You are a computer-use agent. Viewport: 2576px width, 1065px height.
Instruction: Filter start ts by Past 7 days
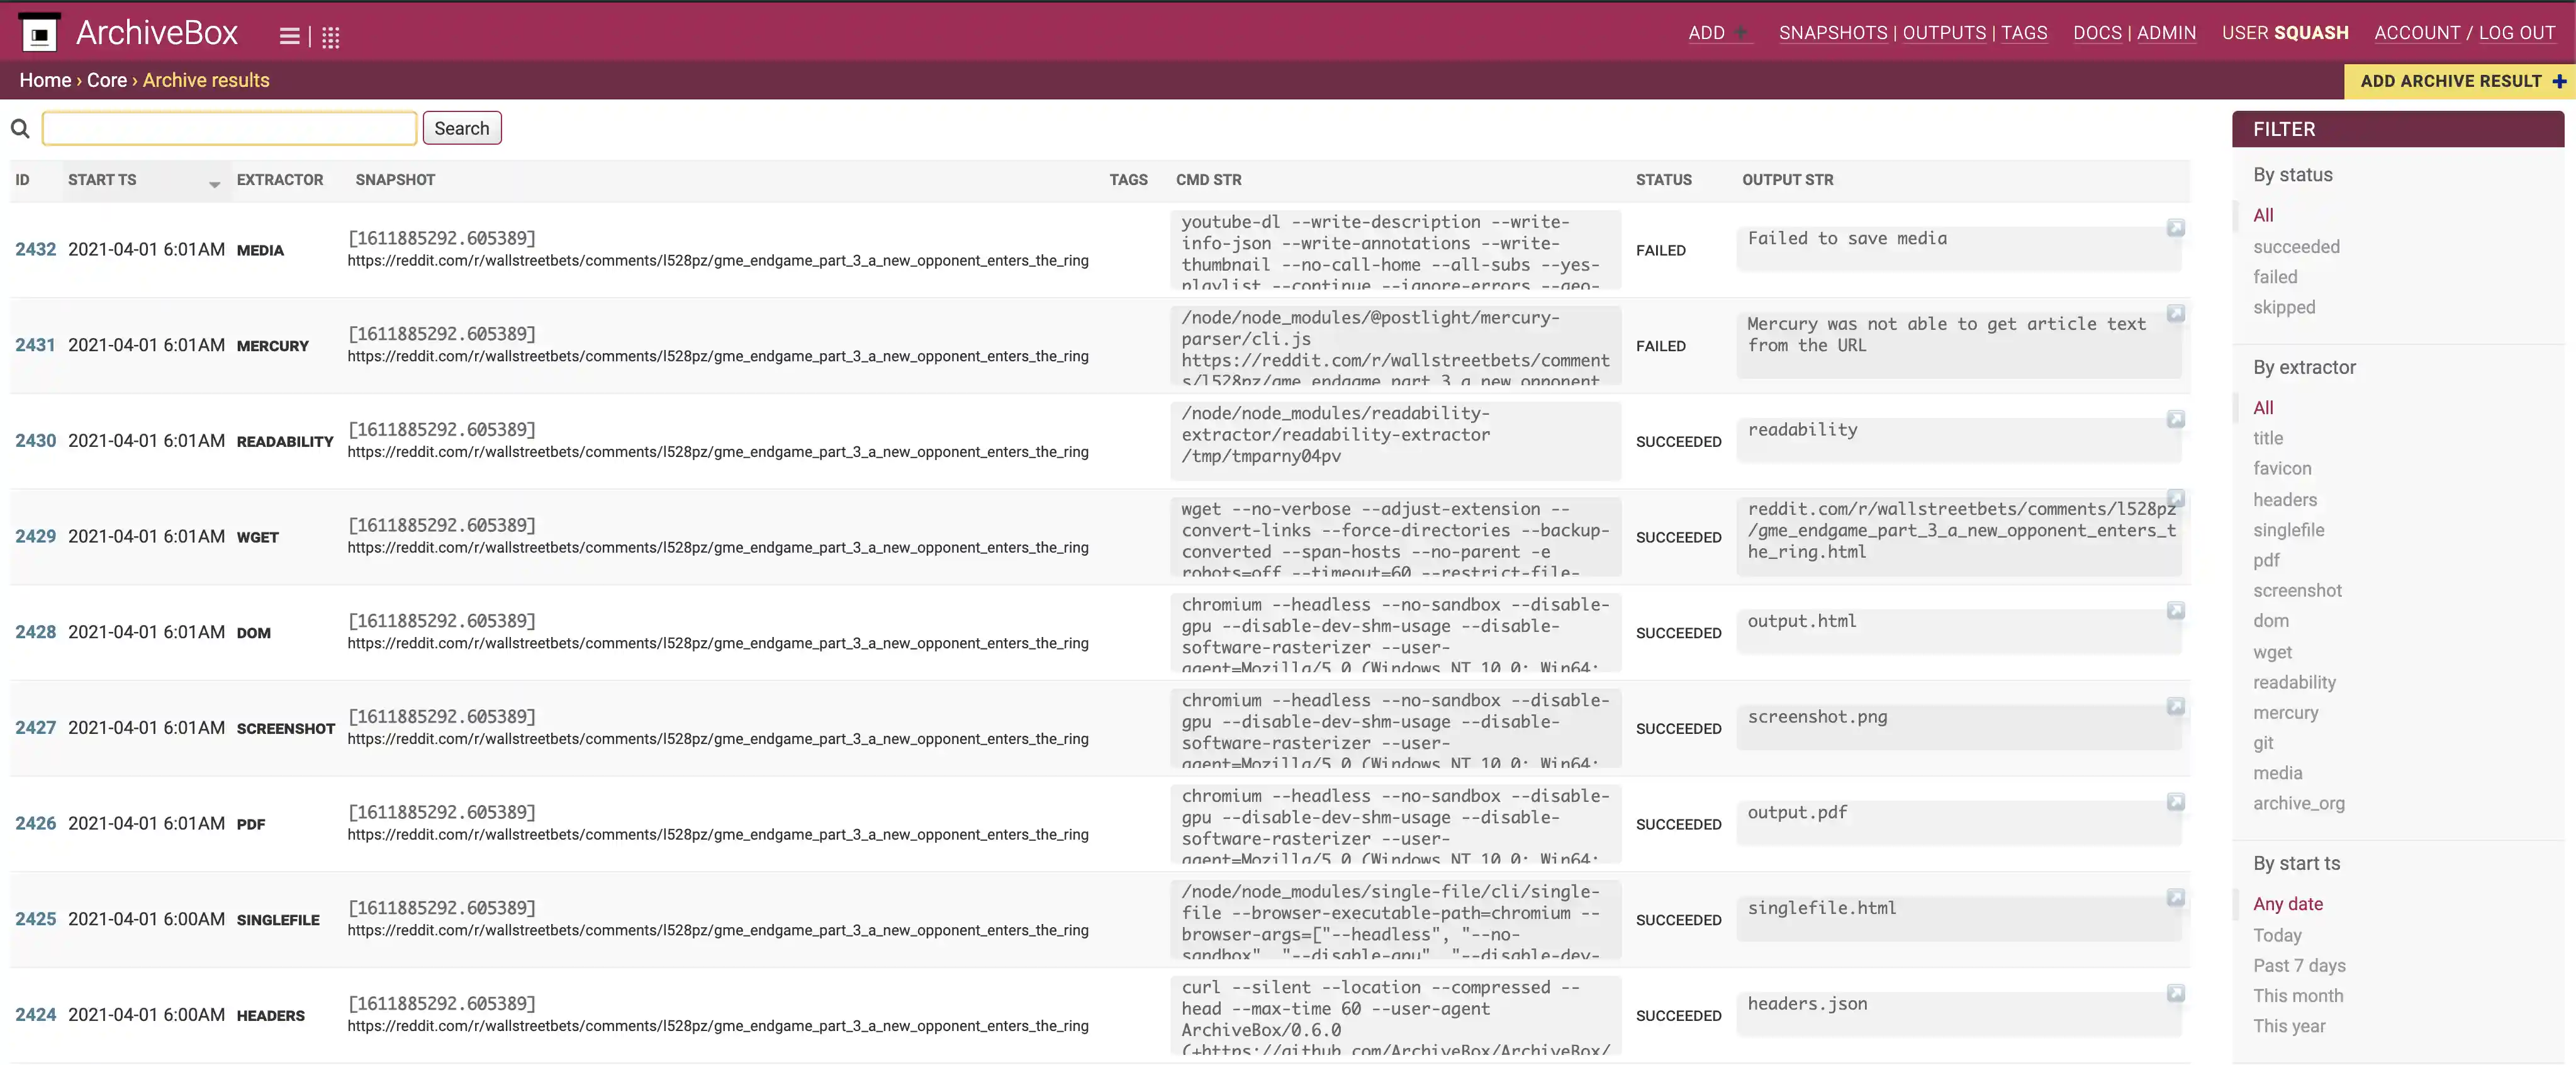pos(2298,965)
